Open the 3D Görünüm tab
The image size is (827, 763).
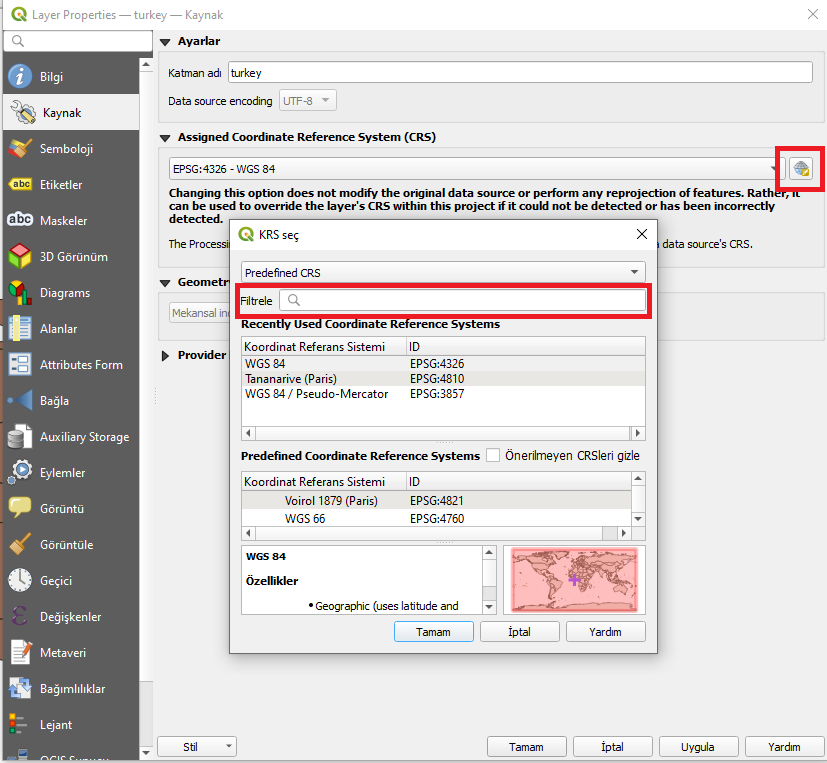pos(71,257)
